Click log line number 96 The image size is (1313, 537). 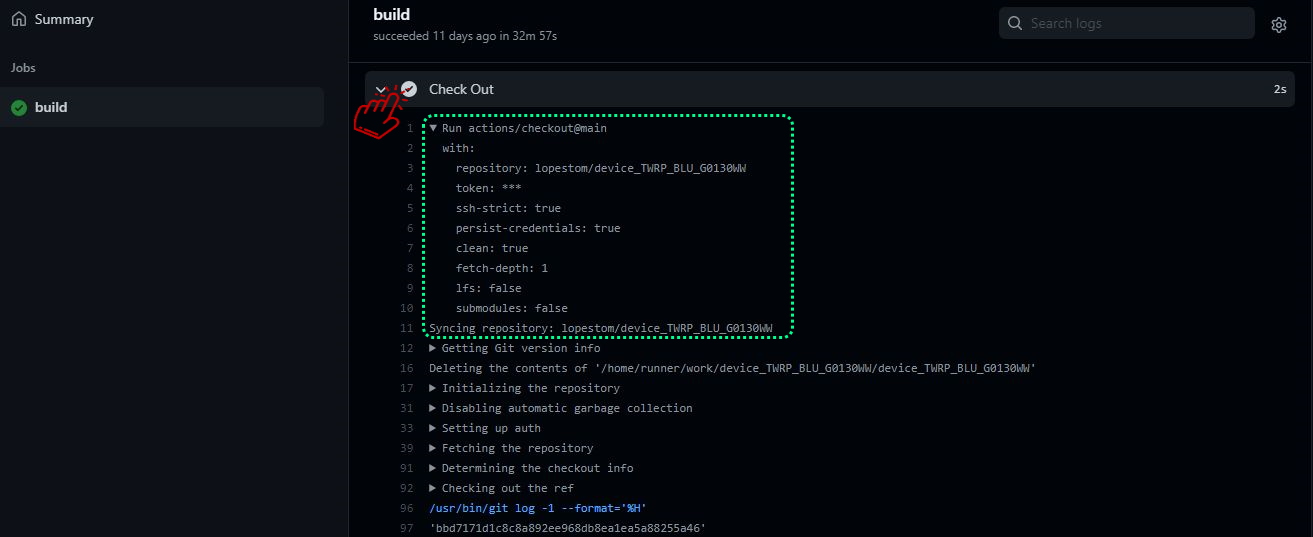406,508
